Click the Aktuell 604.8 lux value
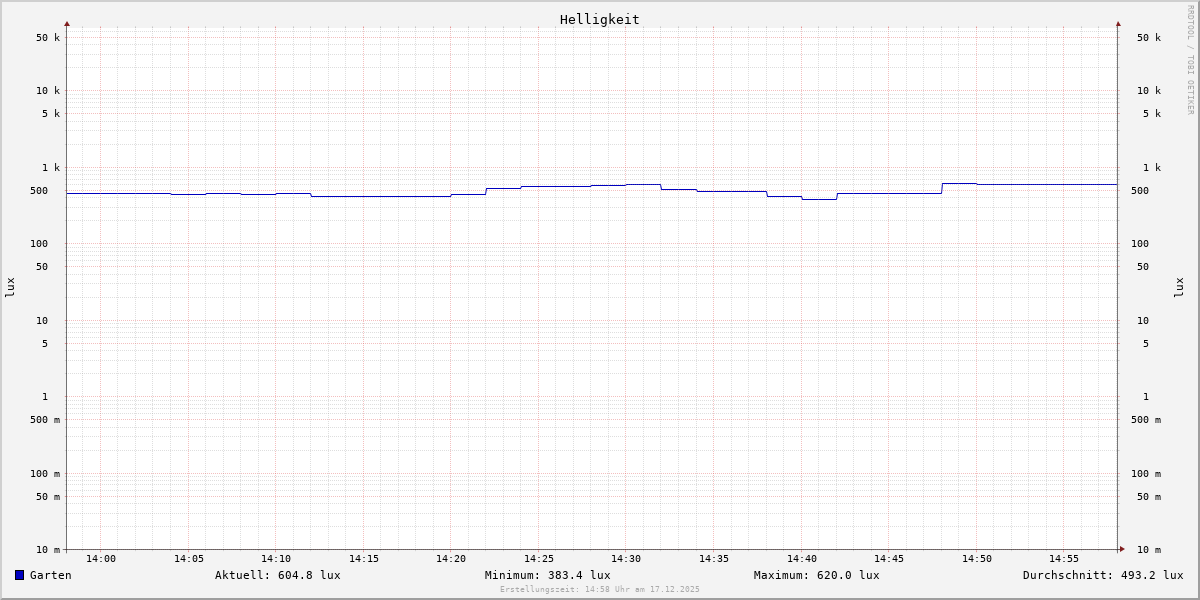Viewport: 1200px width, 600px height. click(x=277, y=575)
